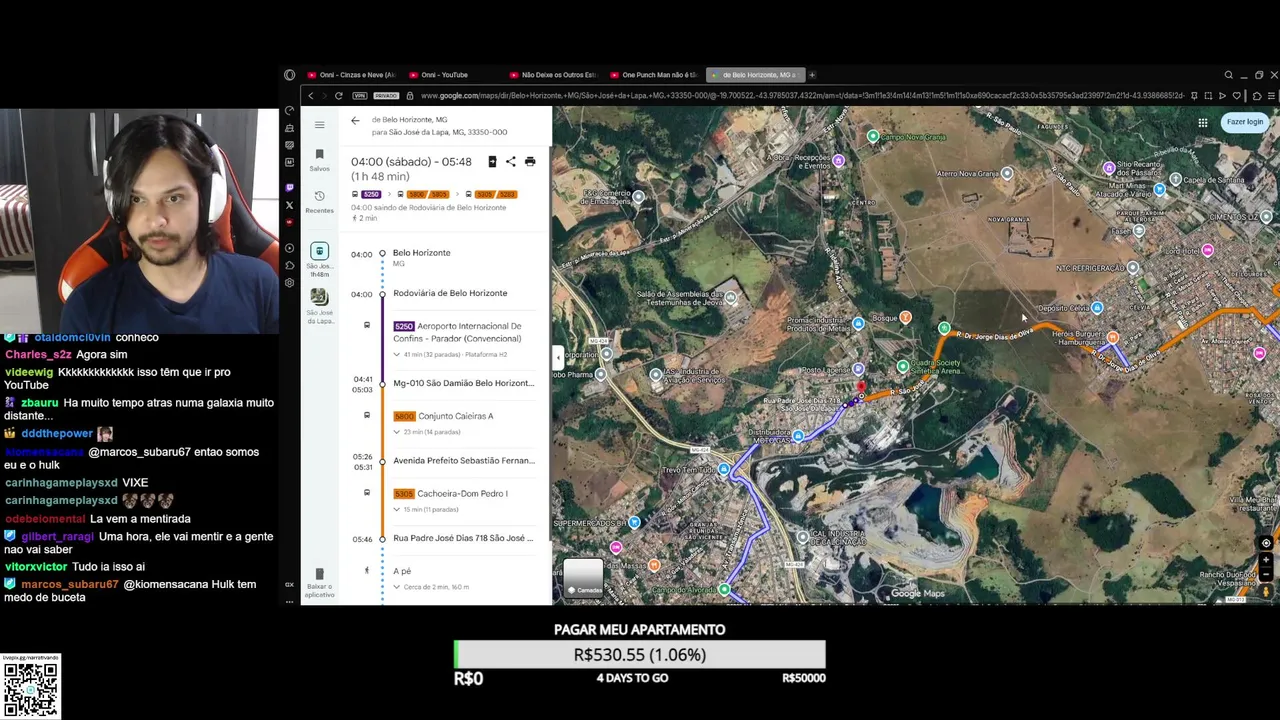1280x720 pixels.
Task: Click Supermercados BH map pin
Action: tap(634, 522)
